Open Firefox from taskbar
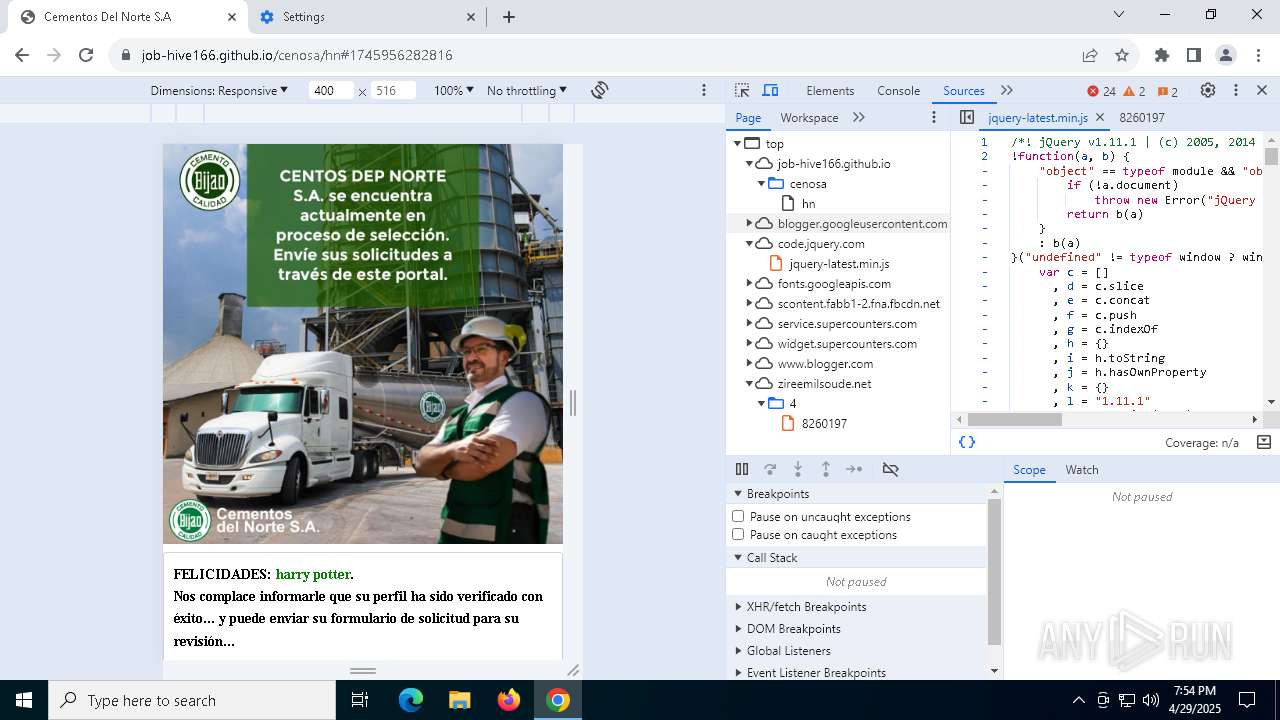 coord(509,700)
